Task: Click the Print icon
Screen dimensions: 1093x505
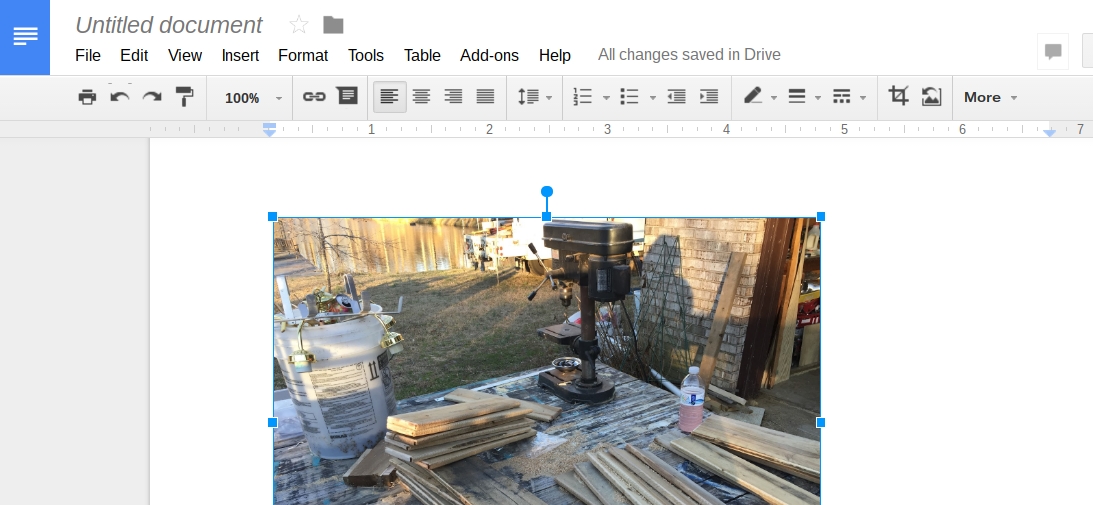Action: pyautogui.click(x=87, y=97)
